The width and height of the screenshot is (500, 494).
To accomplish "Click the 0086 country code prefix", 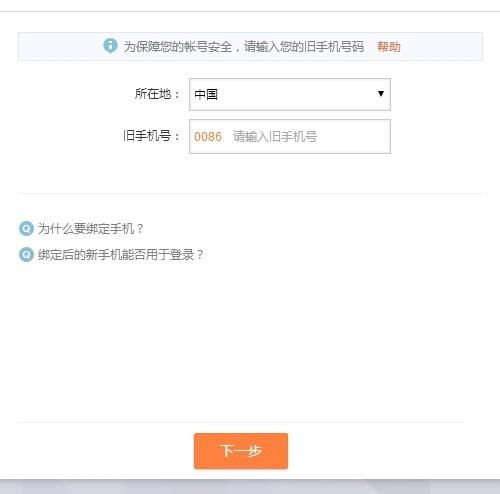I will point(208,137).
